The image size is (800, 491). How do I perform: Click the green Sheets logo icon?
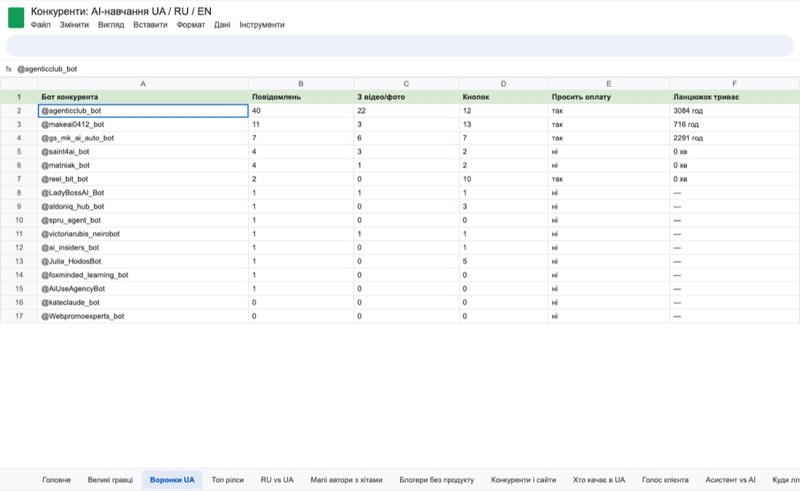point(16,18)
